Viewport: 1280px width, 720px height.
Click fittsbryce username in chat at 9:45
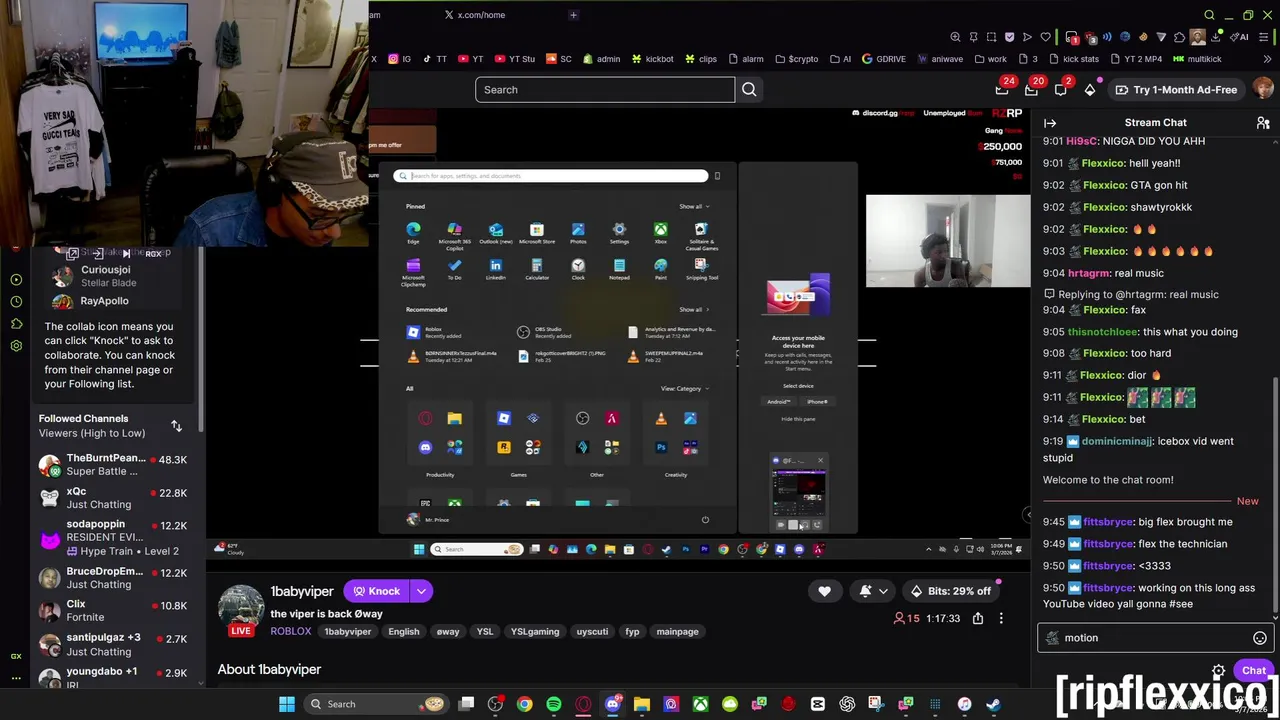point(1108,522)
